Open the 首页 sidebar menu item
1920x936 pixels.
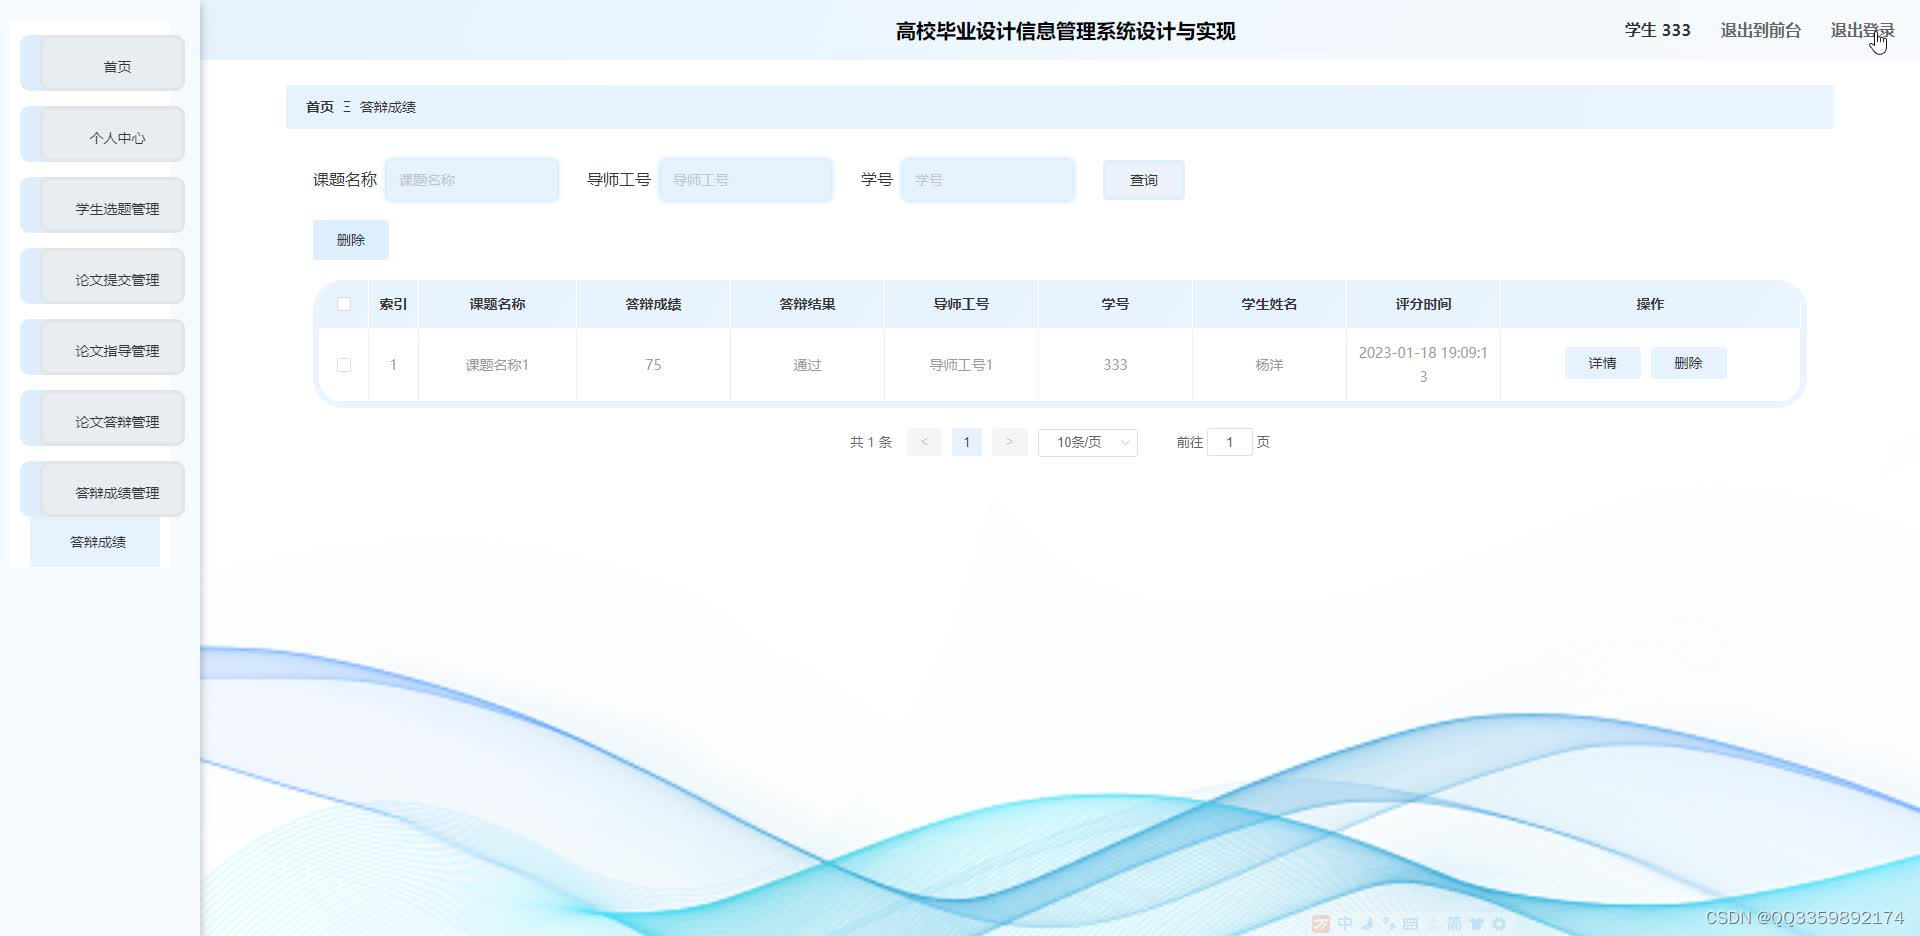click(102, 65)
